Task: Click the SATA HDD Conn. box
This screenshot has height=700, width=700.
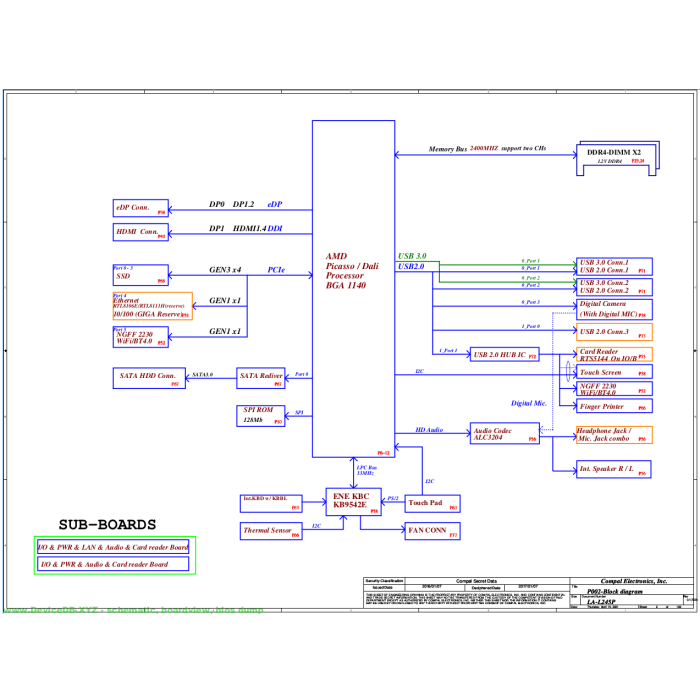Action: pos(149,378)
